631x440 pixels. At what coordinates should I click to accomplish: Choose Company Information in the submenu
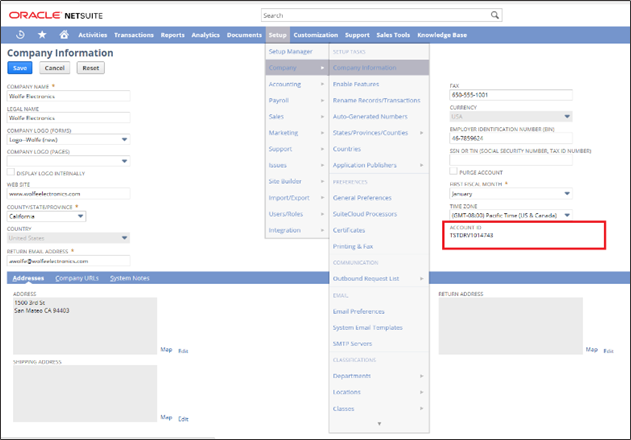379,68
